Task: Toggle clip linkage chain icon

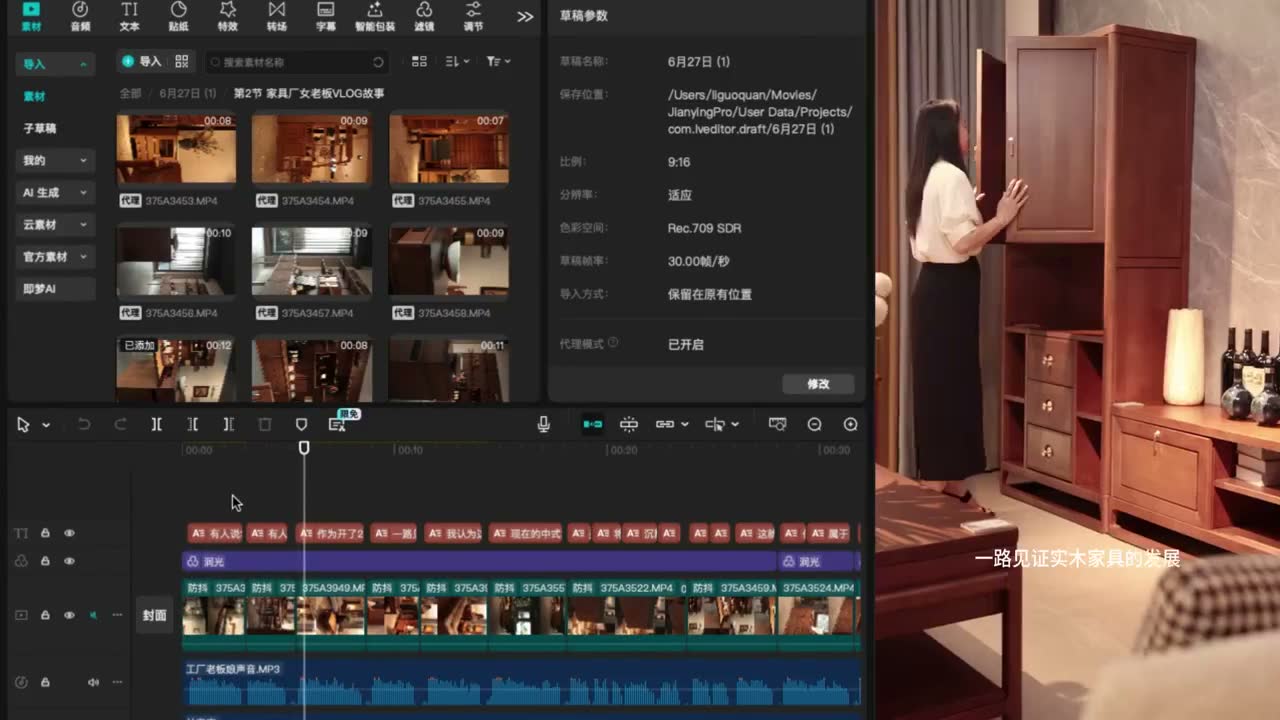Action: click(x=665, y=425)
